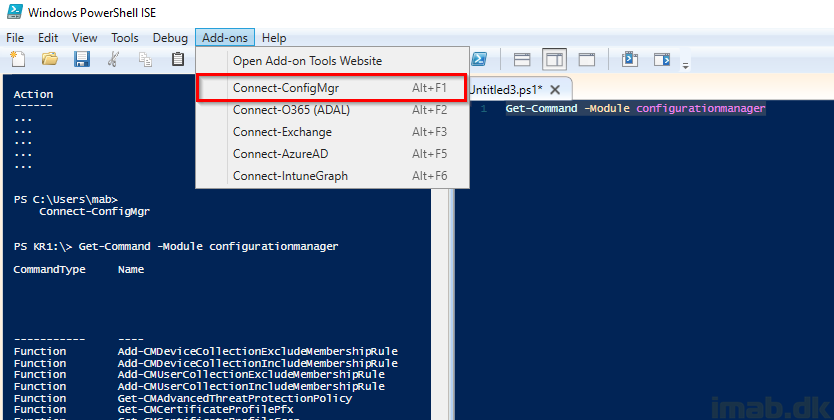Select Connect-Exchange menu entry
This screenshot has width=834, height=420.
(332, 132)
